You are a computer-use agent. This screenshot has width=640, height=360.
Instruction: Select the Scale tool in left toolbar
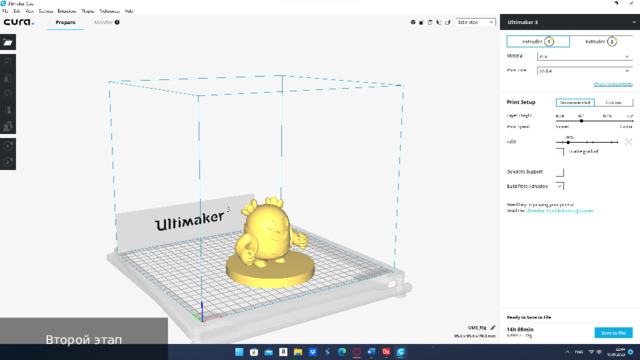[x=8, y=78]
